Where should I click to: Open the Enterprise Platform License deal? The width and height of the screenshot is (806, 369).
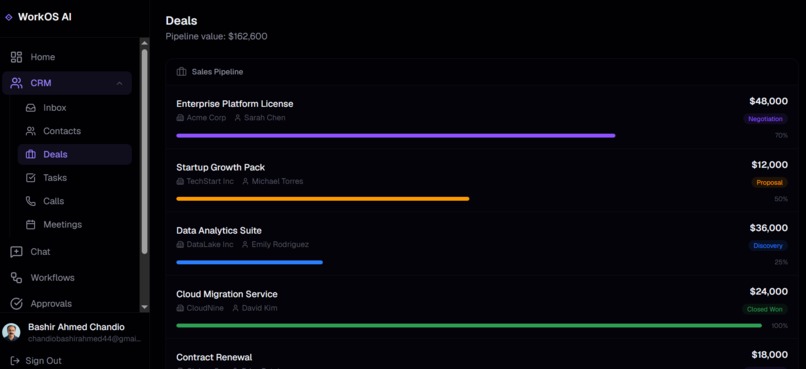click(x=235, y=104)
